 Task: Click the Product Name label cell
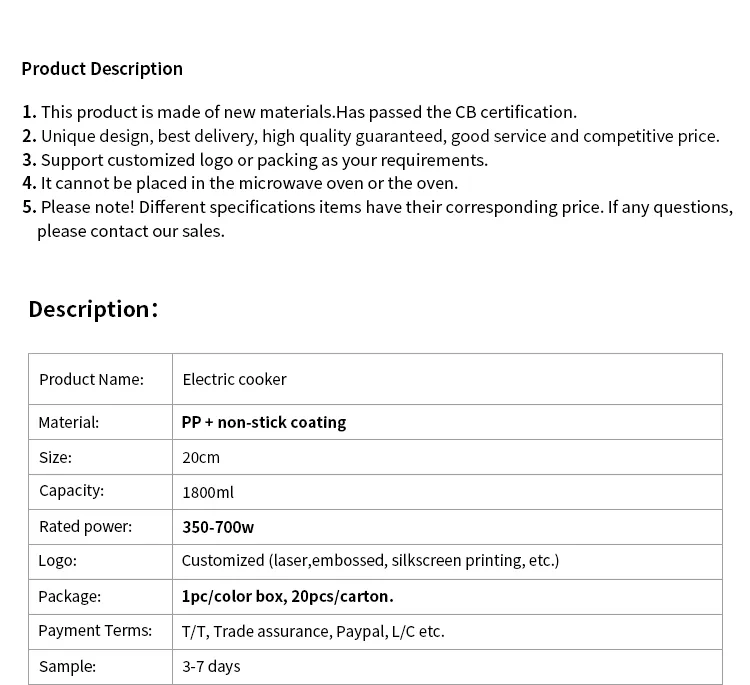pos(91,379)
